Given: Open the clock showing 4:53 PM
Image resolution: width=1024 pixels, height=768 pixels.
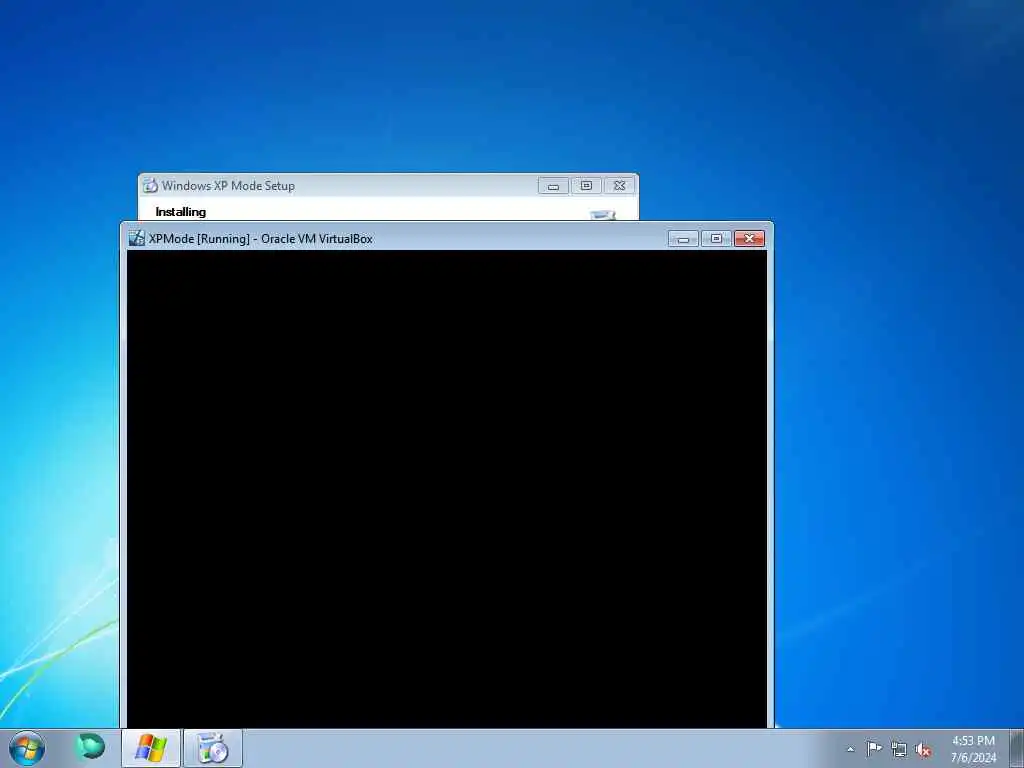Looking at the screenshot, I should pyautogui.click(x=973, y=749).
